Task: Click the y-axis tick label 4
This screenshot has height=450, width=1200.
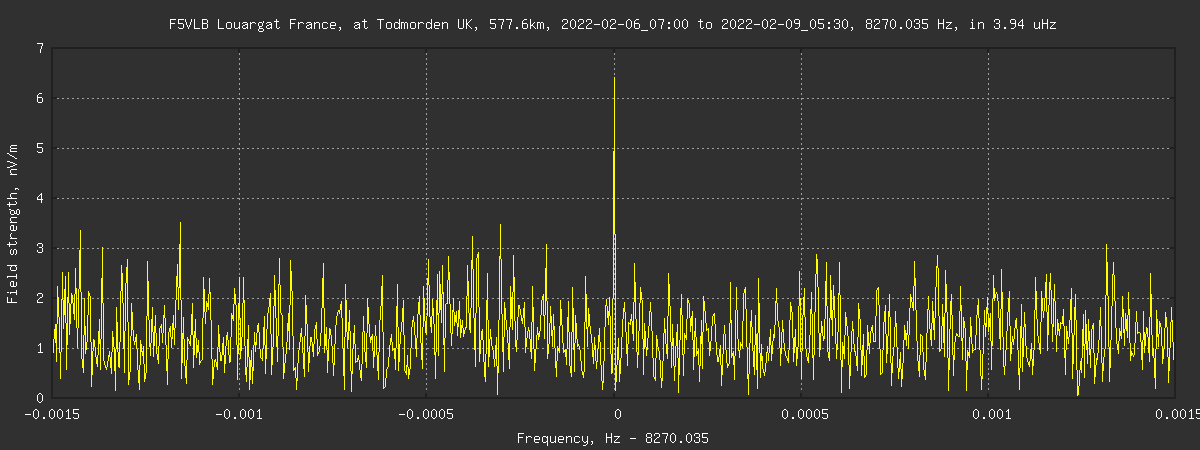Action: click(x=39, y=198)
